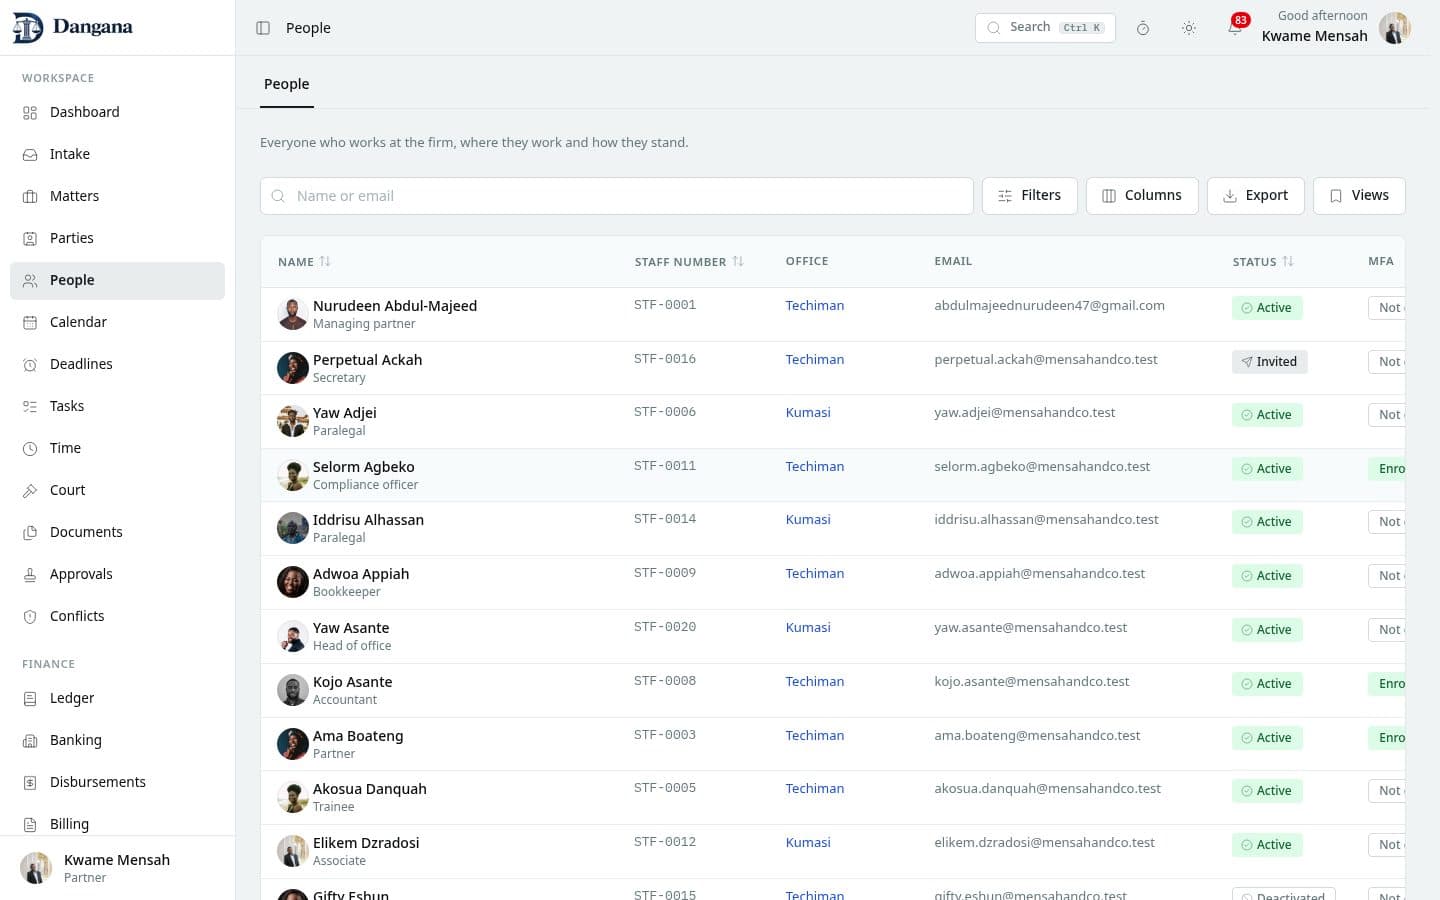The width and height of the screenshot is (1440, 900).
Task: Open the timer icon in header
Action: (x=1143, y=28)
